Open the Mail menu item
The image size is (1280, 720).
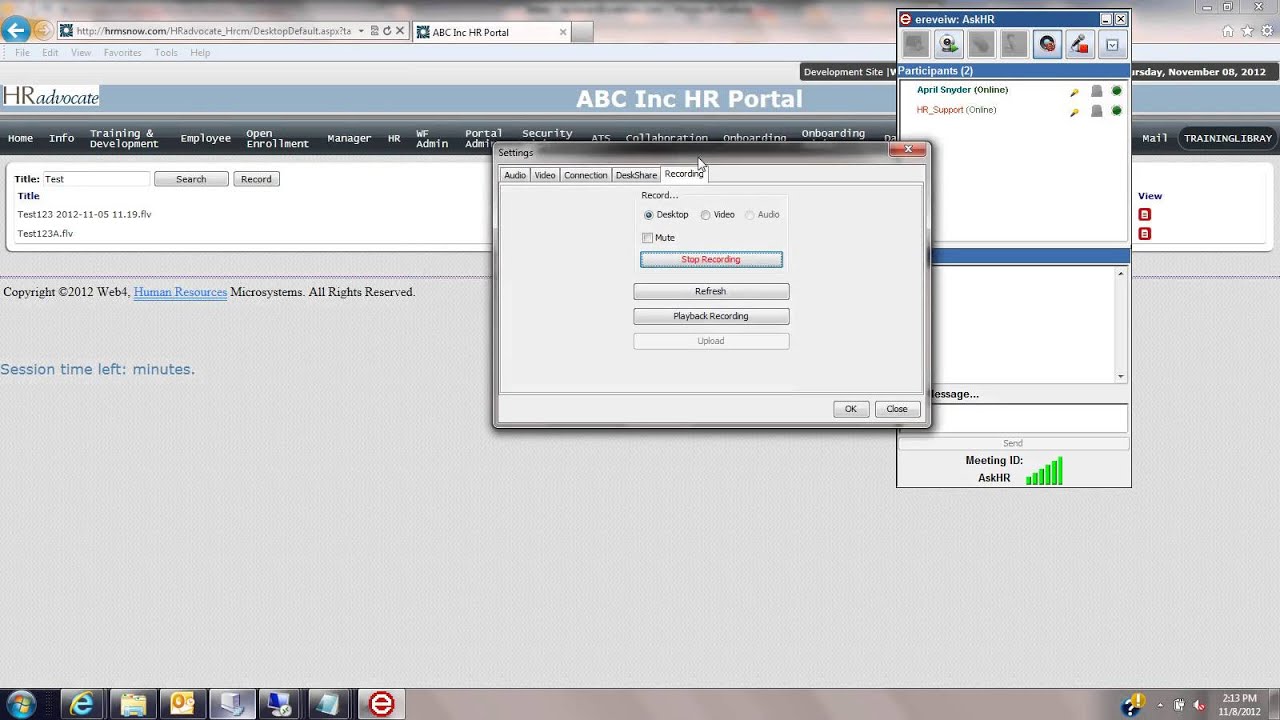point(1155,139)
